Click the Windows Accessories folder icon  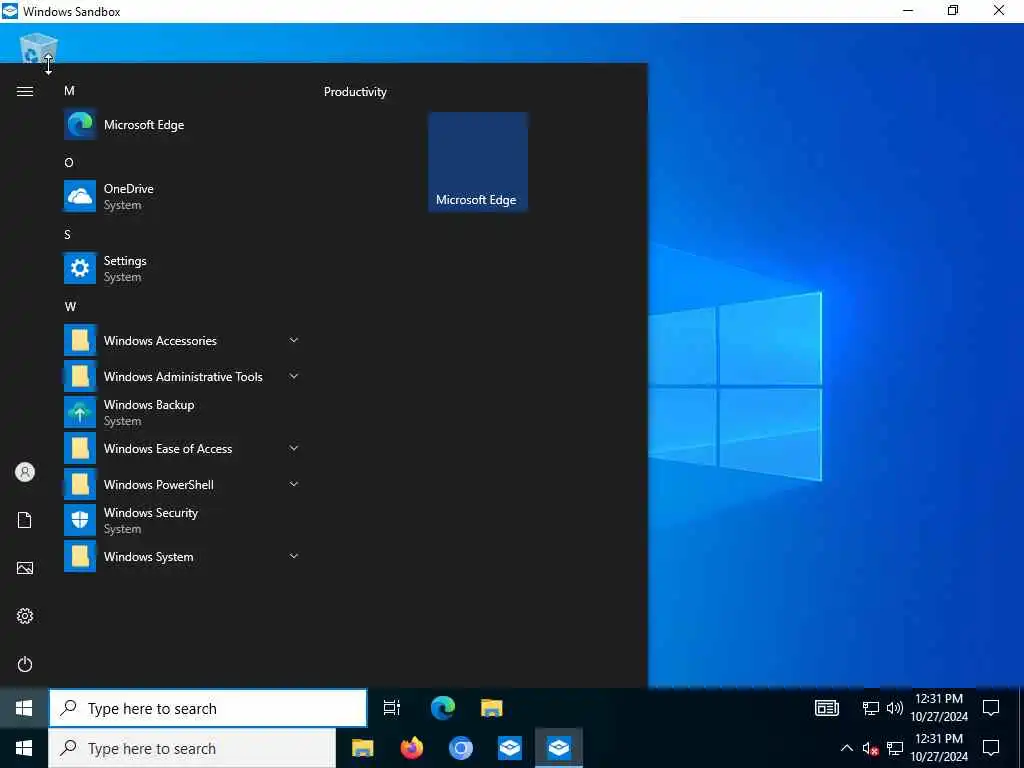pyautogui.click(x=80, y=340)
